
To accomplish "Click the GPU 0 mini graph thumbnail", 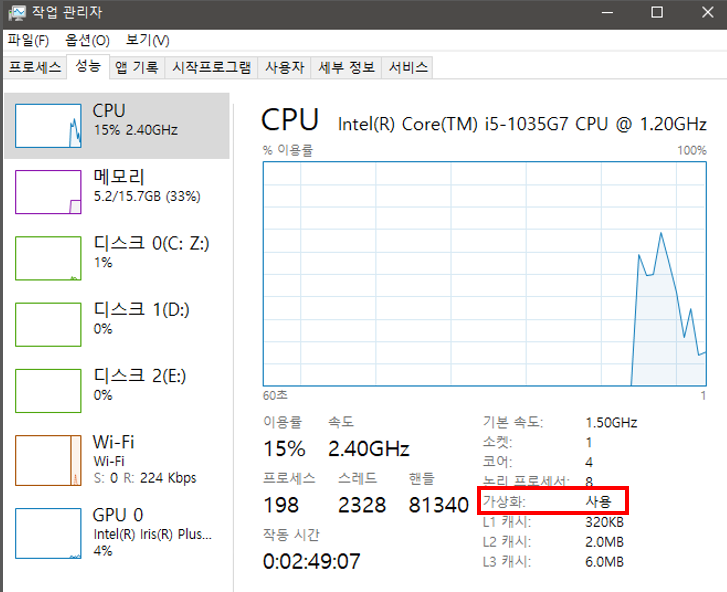I will [x=48, y=533].
